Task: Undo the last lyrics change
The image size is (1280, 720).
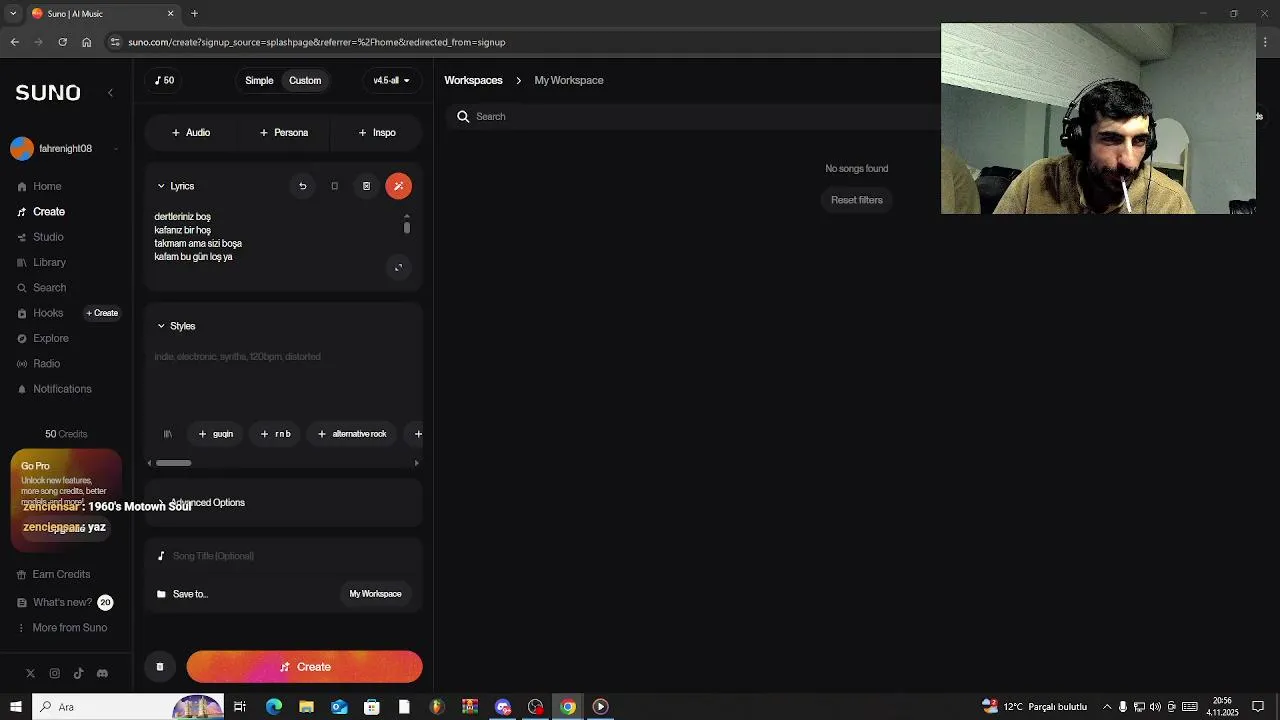Action: pos(302,186)
